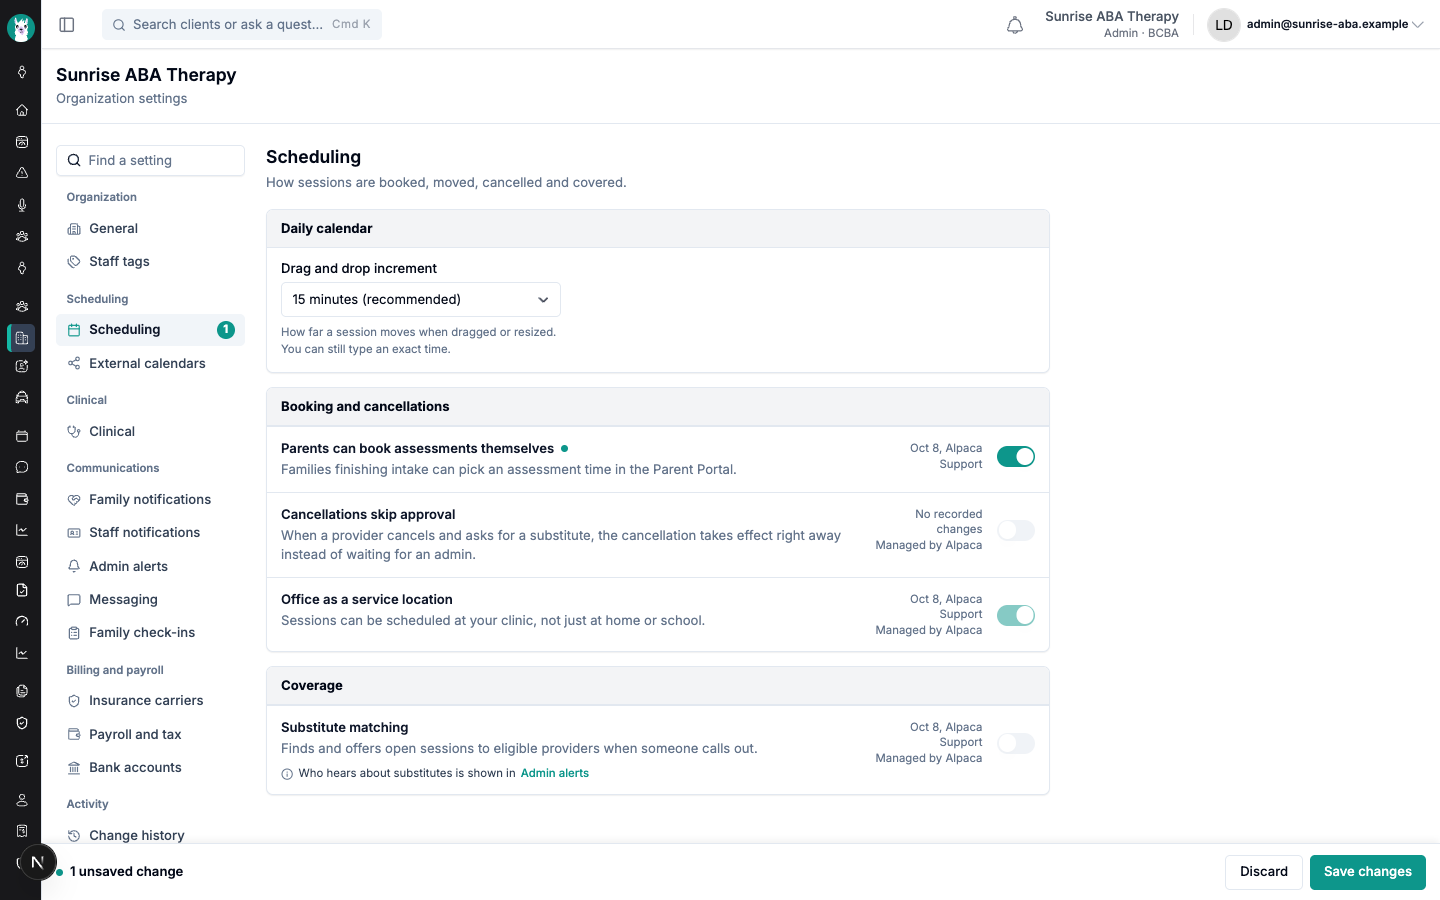Click the round N badge at bottom left
The height and width of the screenshot is (900, 1440).
pyautogui.click(x=38, y=862)
